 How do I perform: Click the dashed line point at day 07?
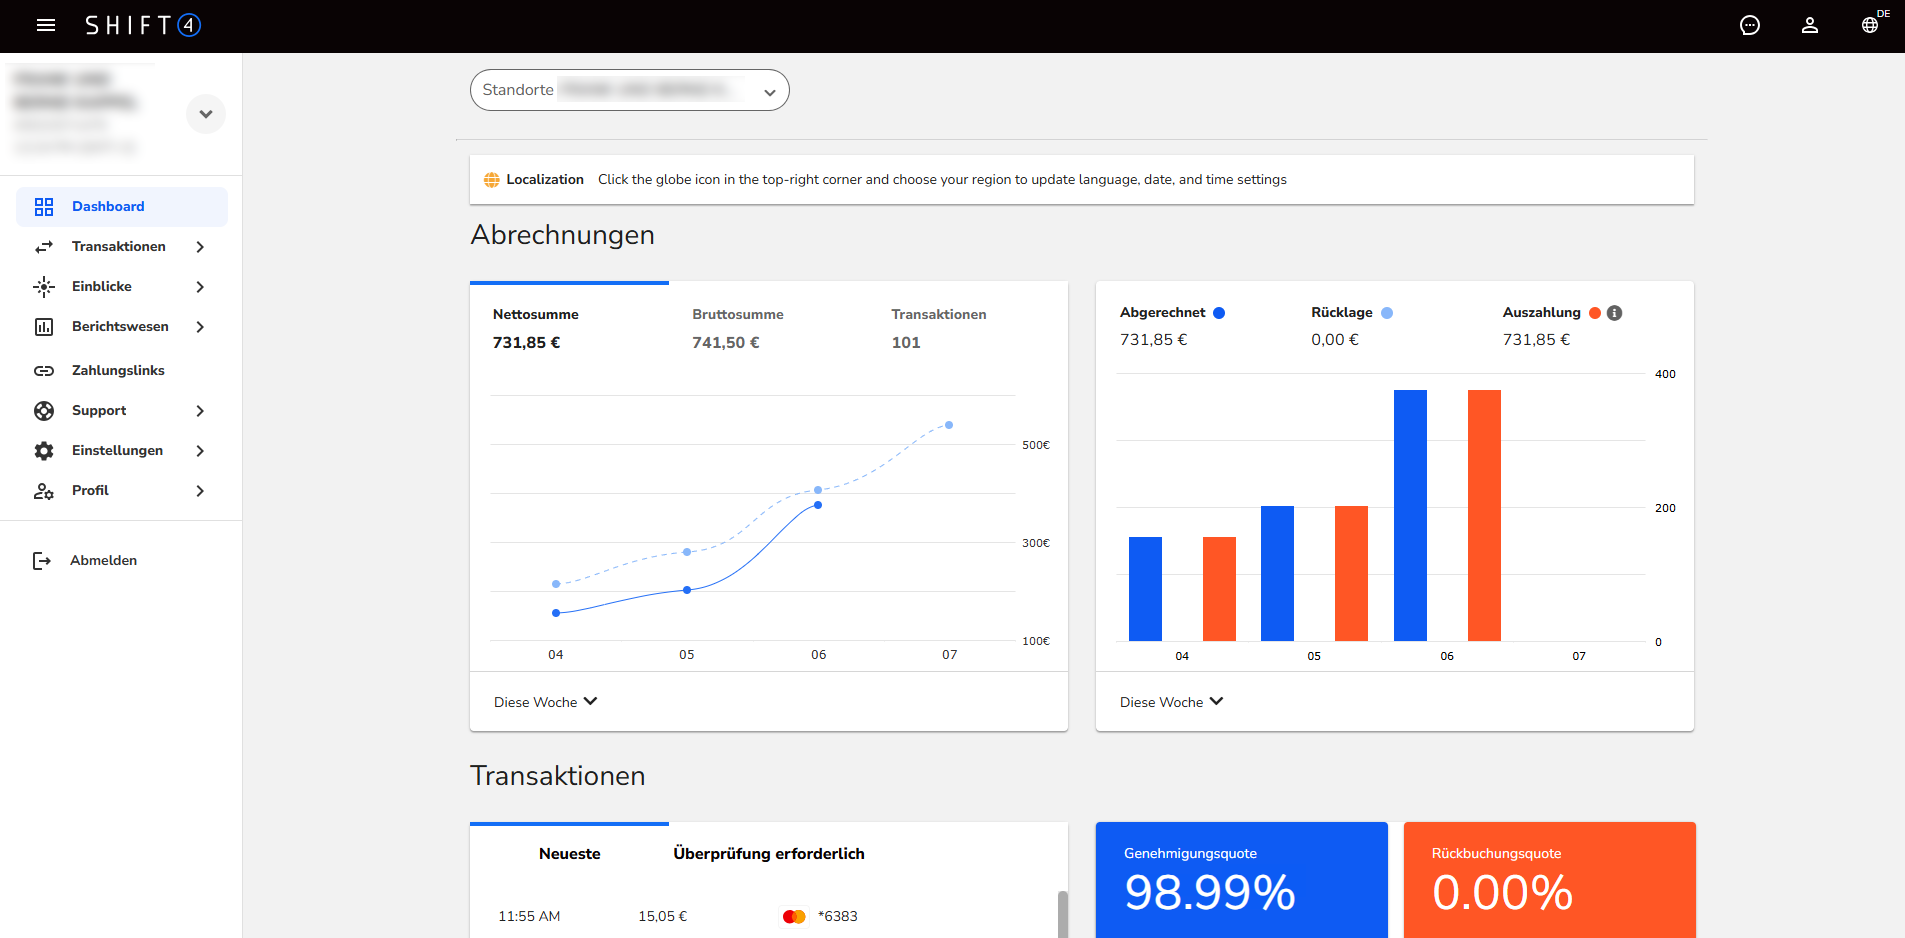[x=949, y=425]
